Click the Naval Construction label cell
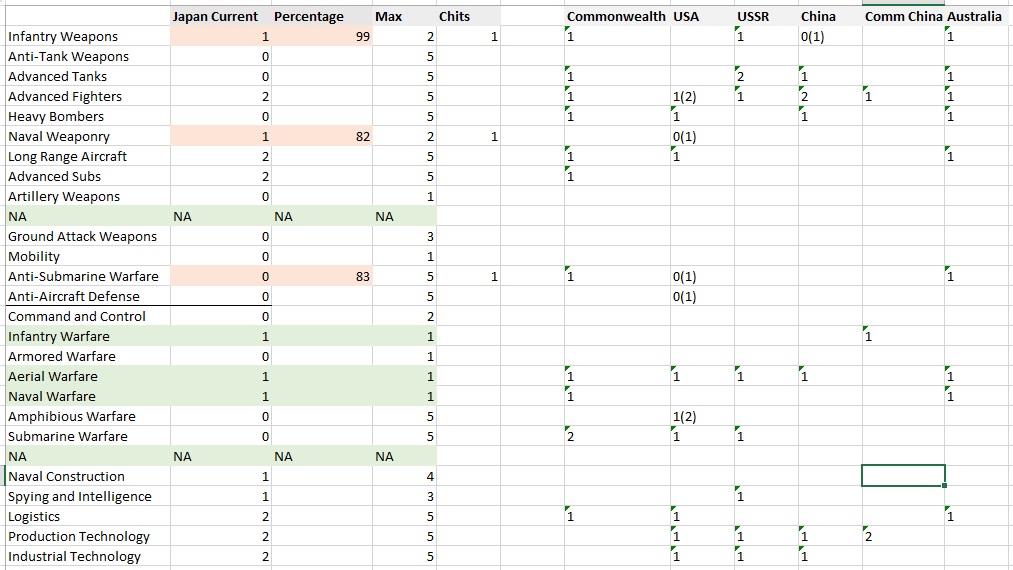The image size is (1013, 570). click(x=67, y=477)
